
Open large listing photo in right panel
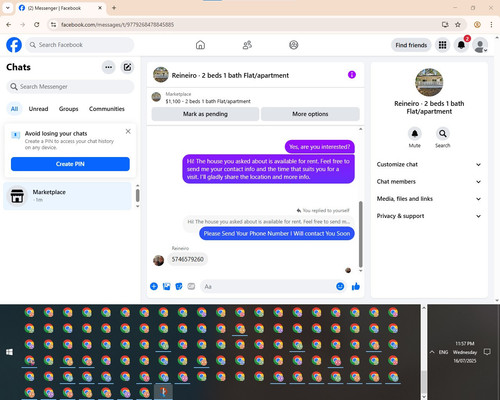[429, 82]
